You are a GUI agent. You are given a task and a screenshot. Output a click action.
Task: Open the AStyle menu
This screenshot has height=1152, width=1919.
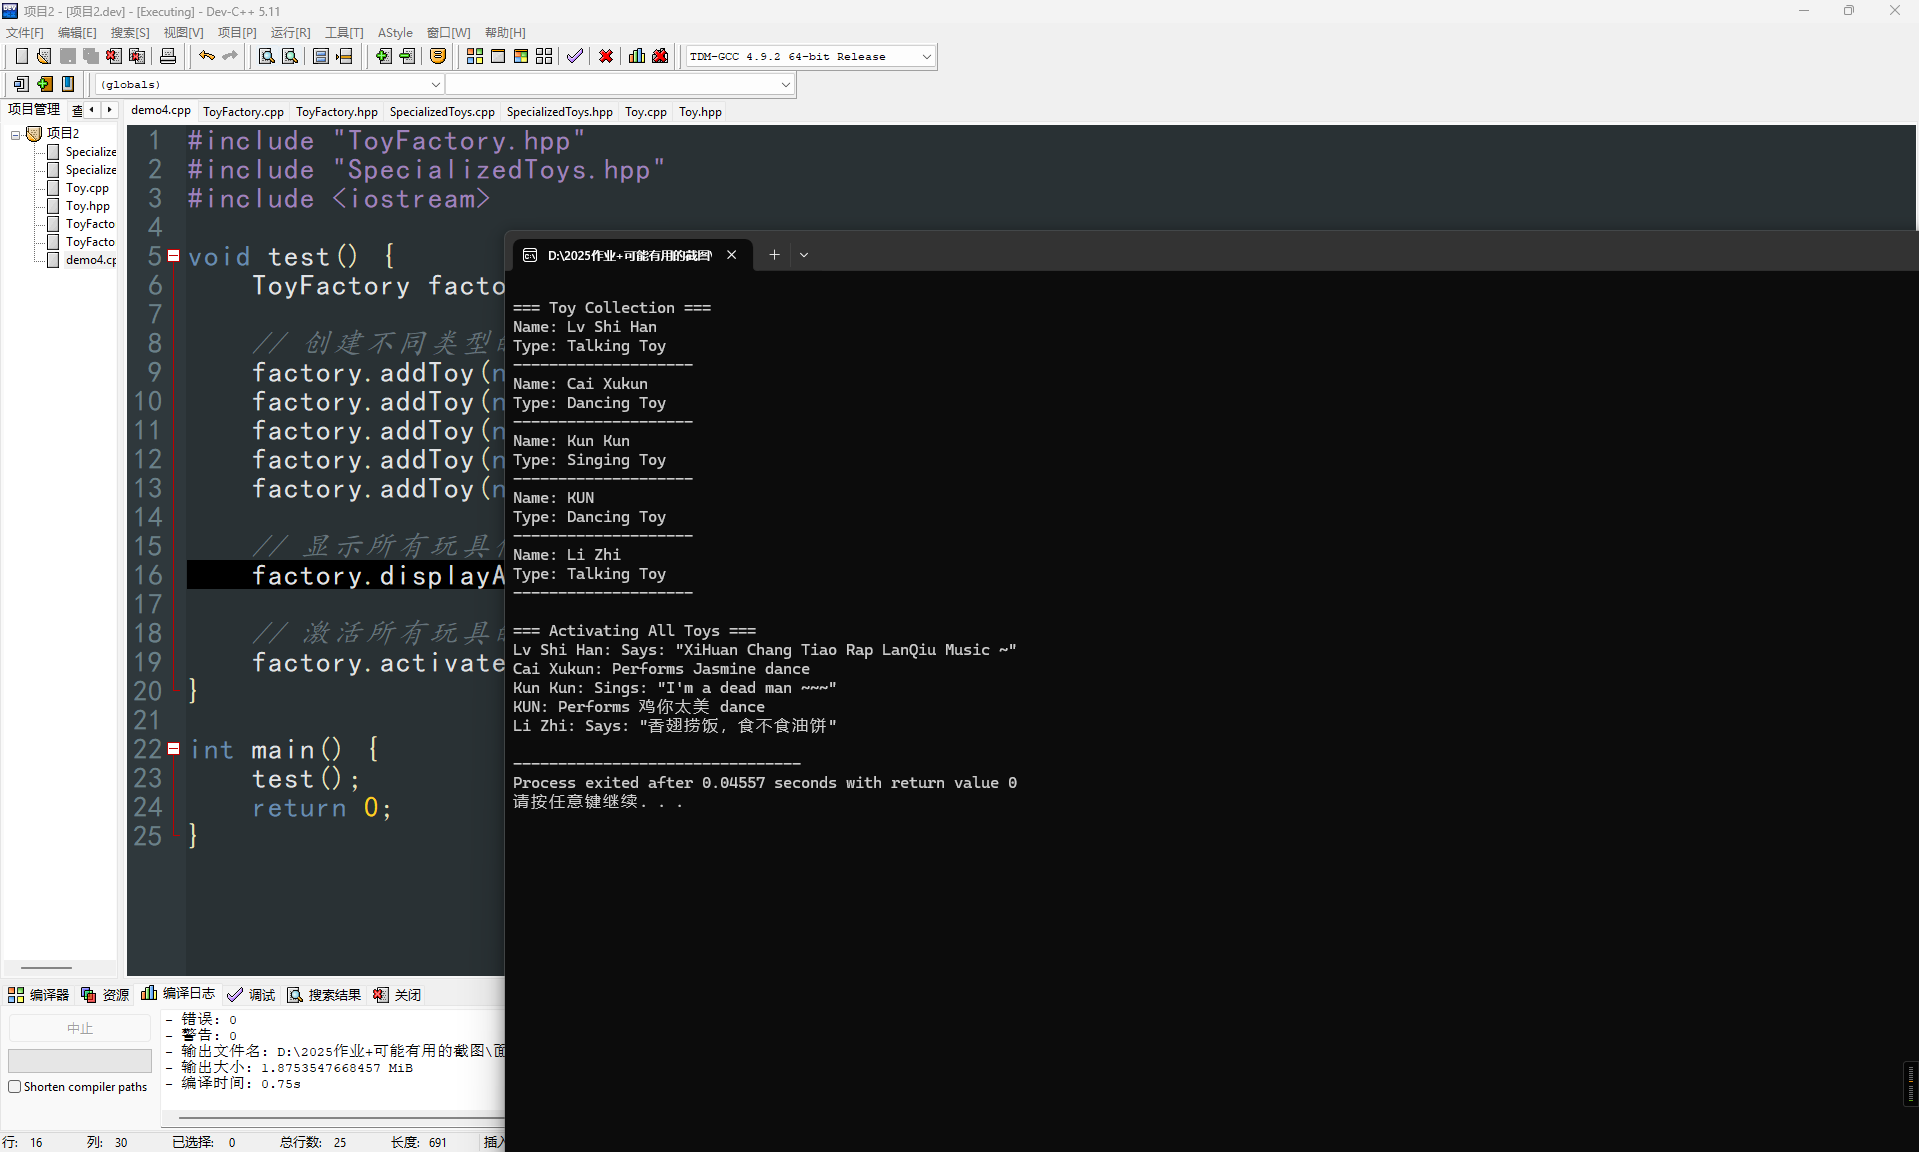[x=395, y=33]
